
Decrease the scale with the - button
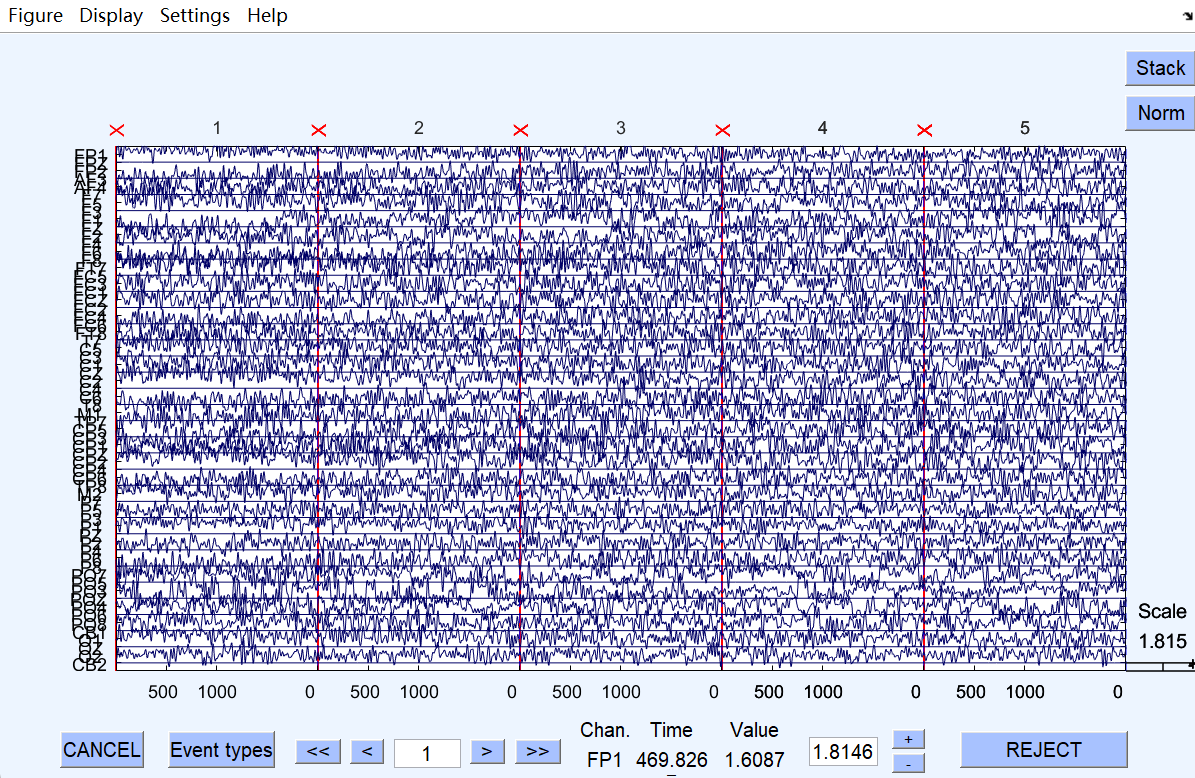(908, 763)
